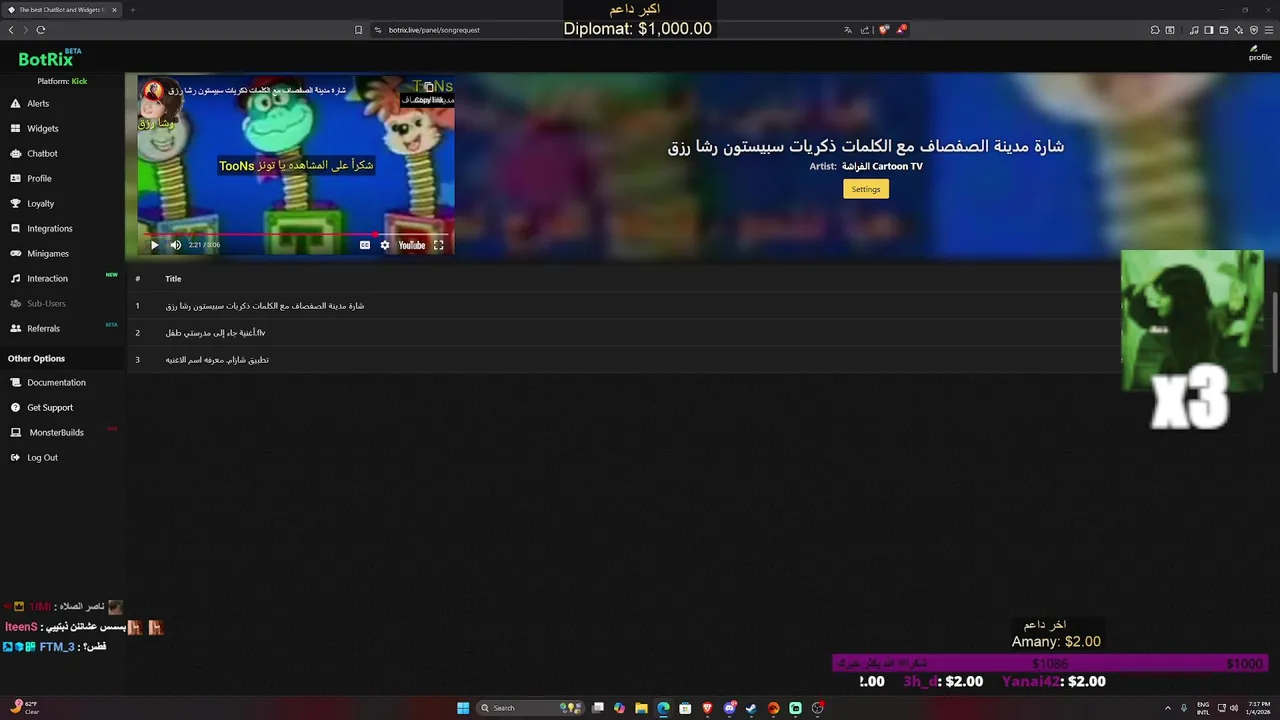The height and width of the screenshot is (720, 1280).
Task: Go to Chatbot settings
Action: (x=42, y=154)
